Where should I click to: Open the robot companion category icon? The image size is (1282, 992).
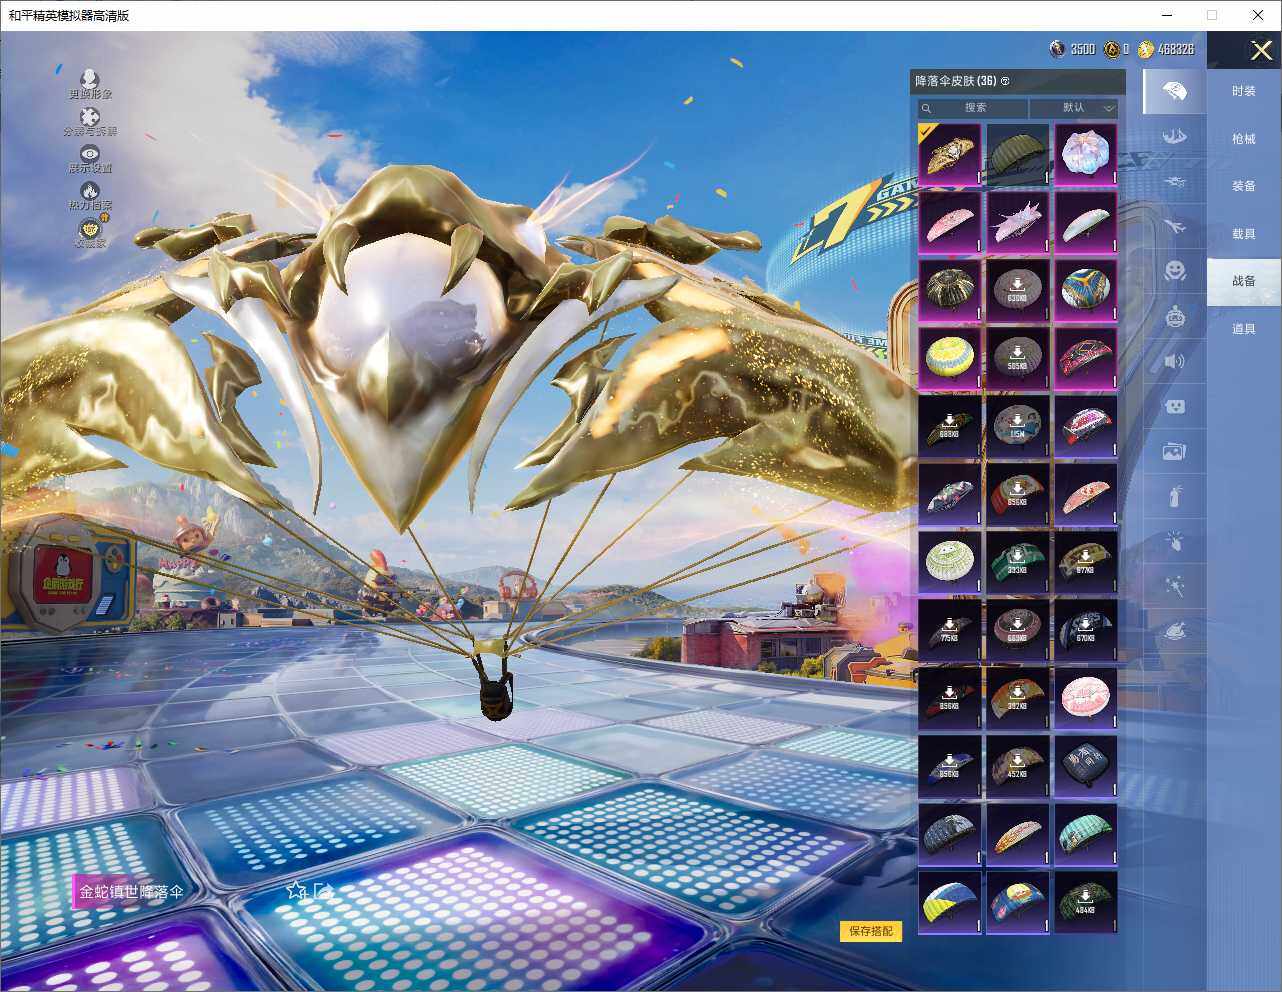coord(1175,316)
